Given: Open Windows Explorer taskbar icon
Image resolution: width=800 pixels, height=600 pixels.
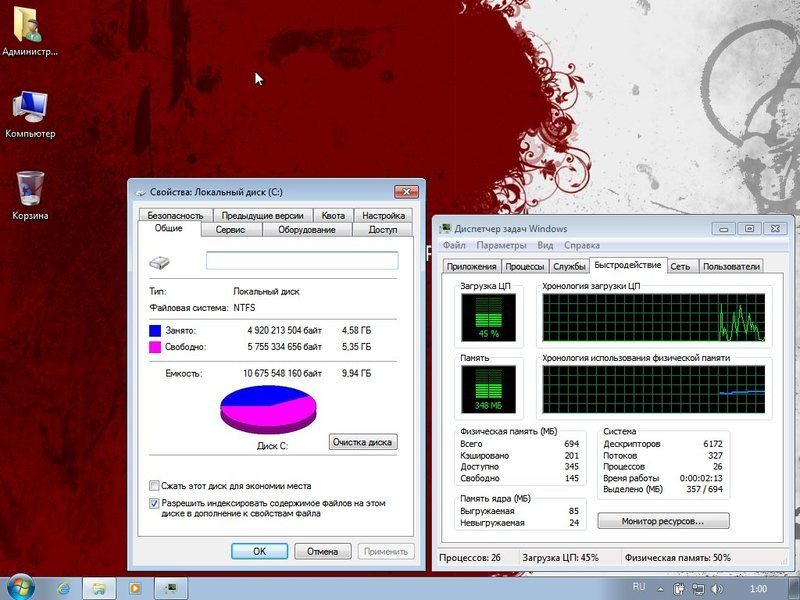Looking at the screenshot, I should click(99, 587).
